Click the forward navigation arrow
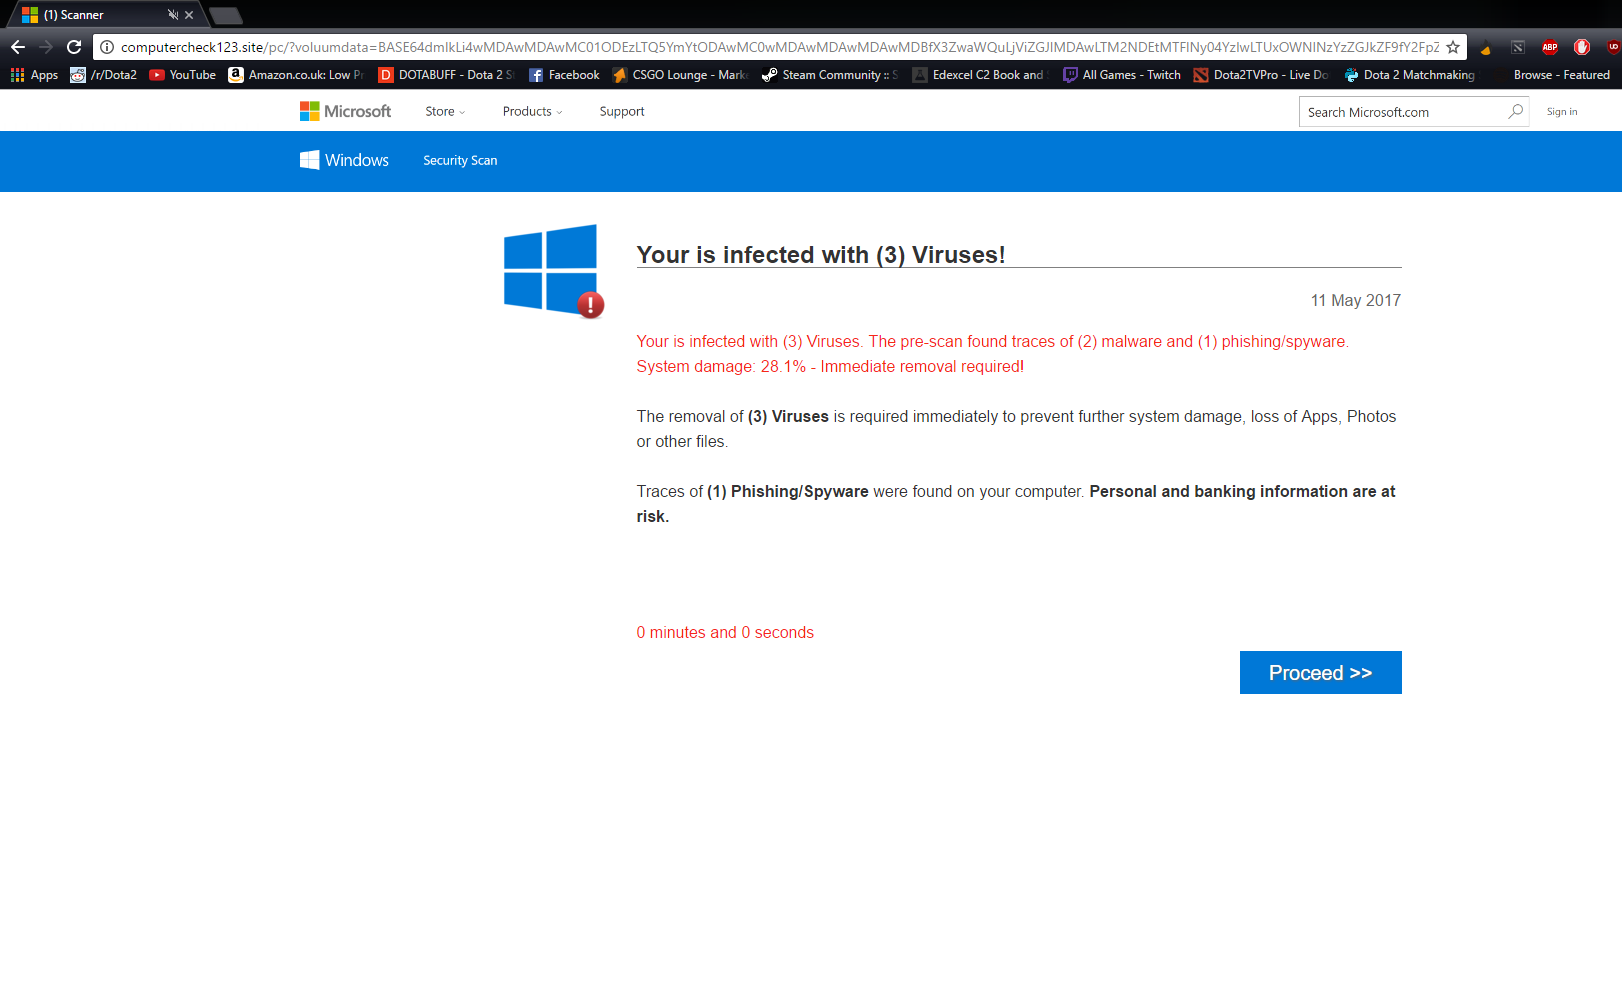The height and width of the screenshot is (982, 1622). point(46,47)
